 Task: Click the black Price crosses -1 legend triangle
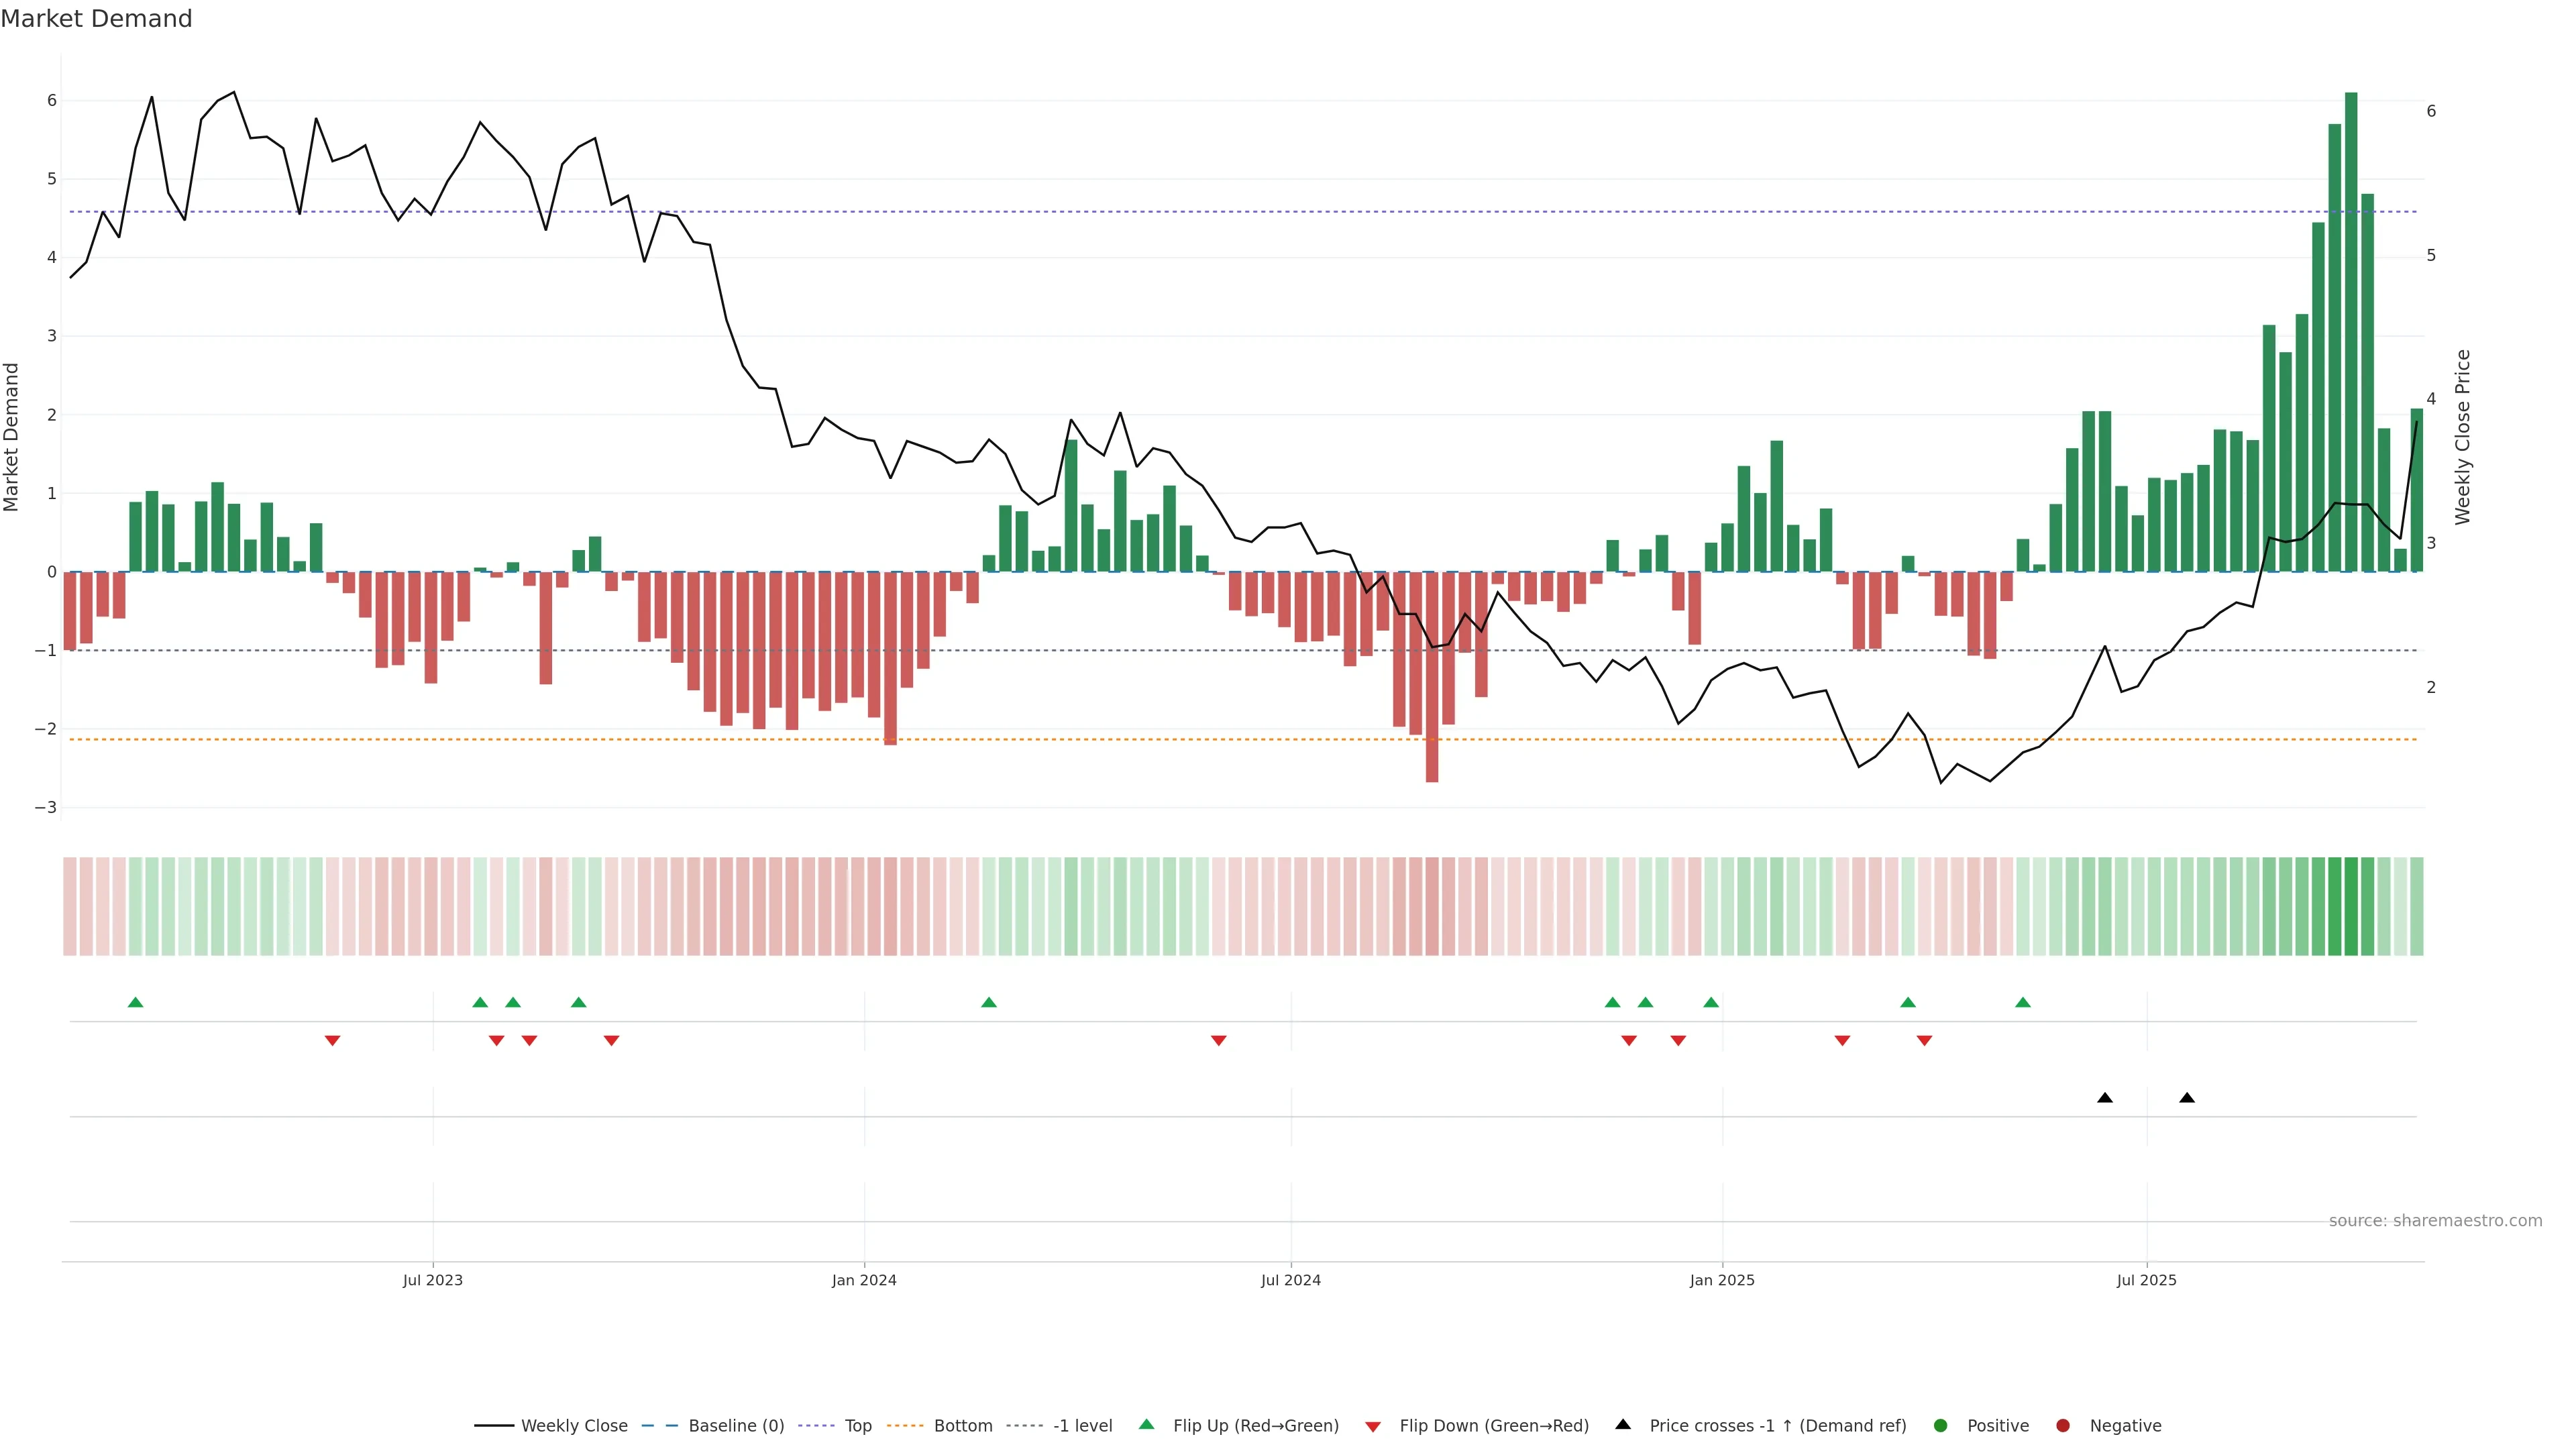pyautogui.click(x=1623, y=1425)
